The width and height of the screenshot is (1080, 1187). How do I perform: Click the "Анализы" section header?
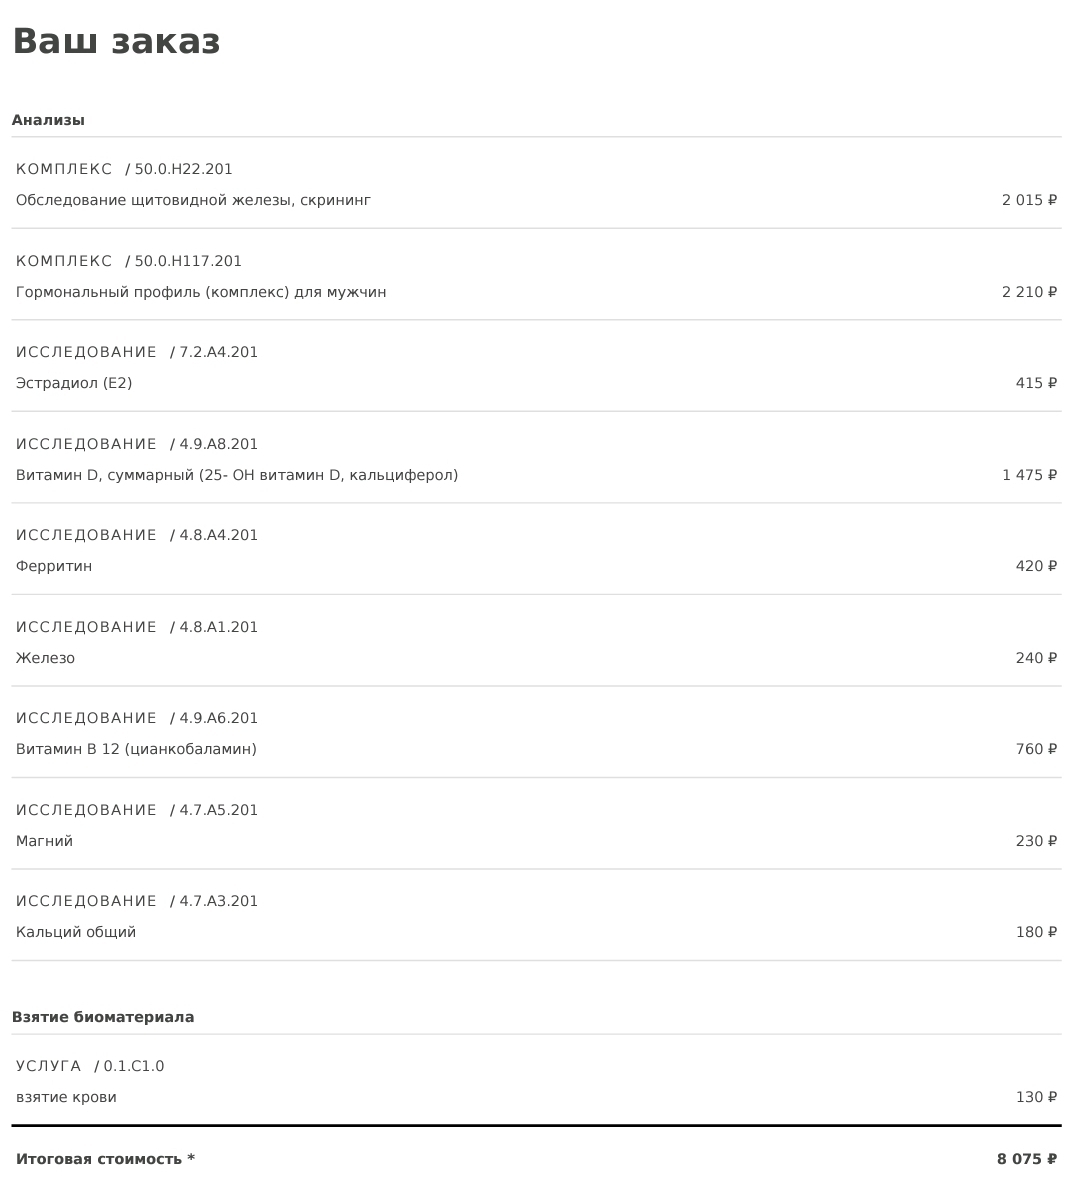pyautogui.click(x=48, y=120)
